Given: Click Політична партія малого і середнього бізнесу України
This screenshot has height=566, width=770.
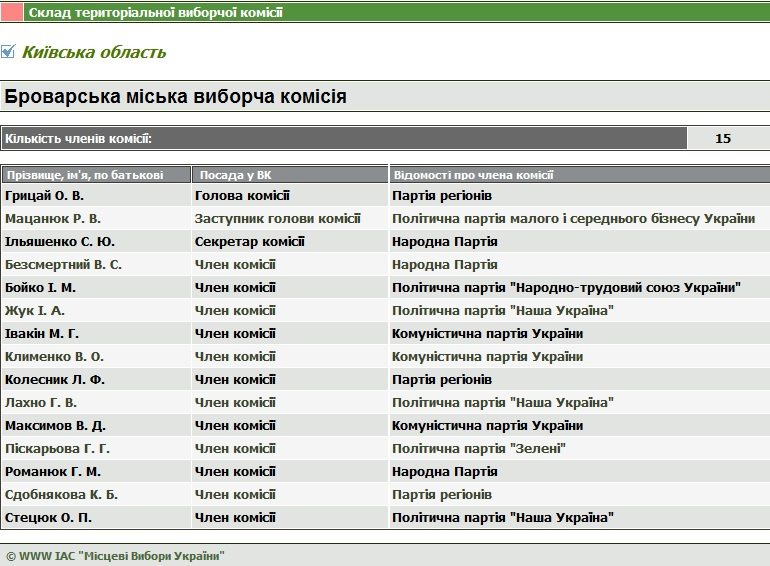Looking at the screenshot, I should tap(574, 219).
